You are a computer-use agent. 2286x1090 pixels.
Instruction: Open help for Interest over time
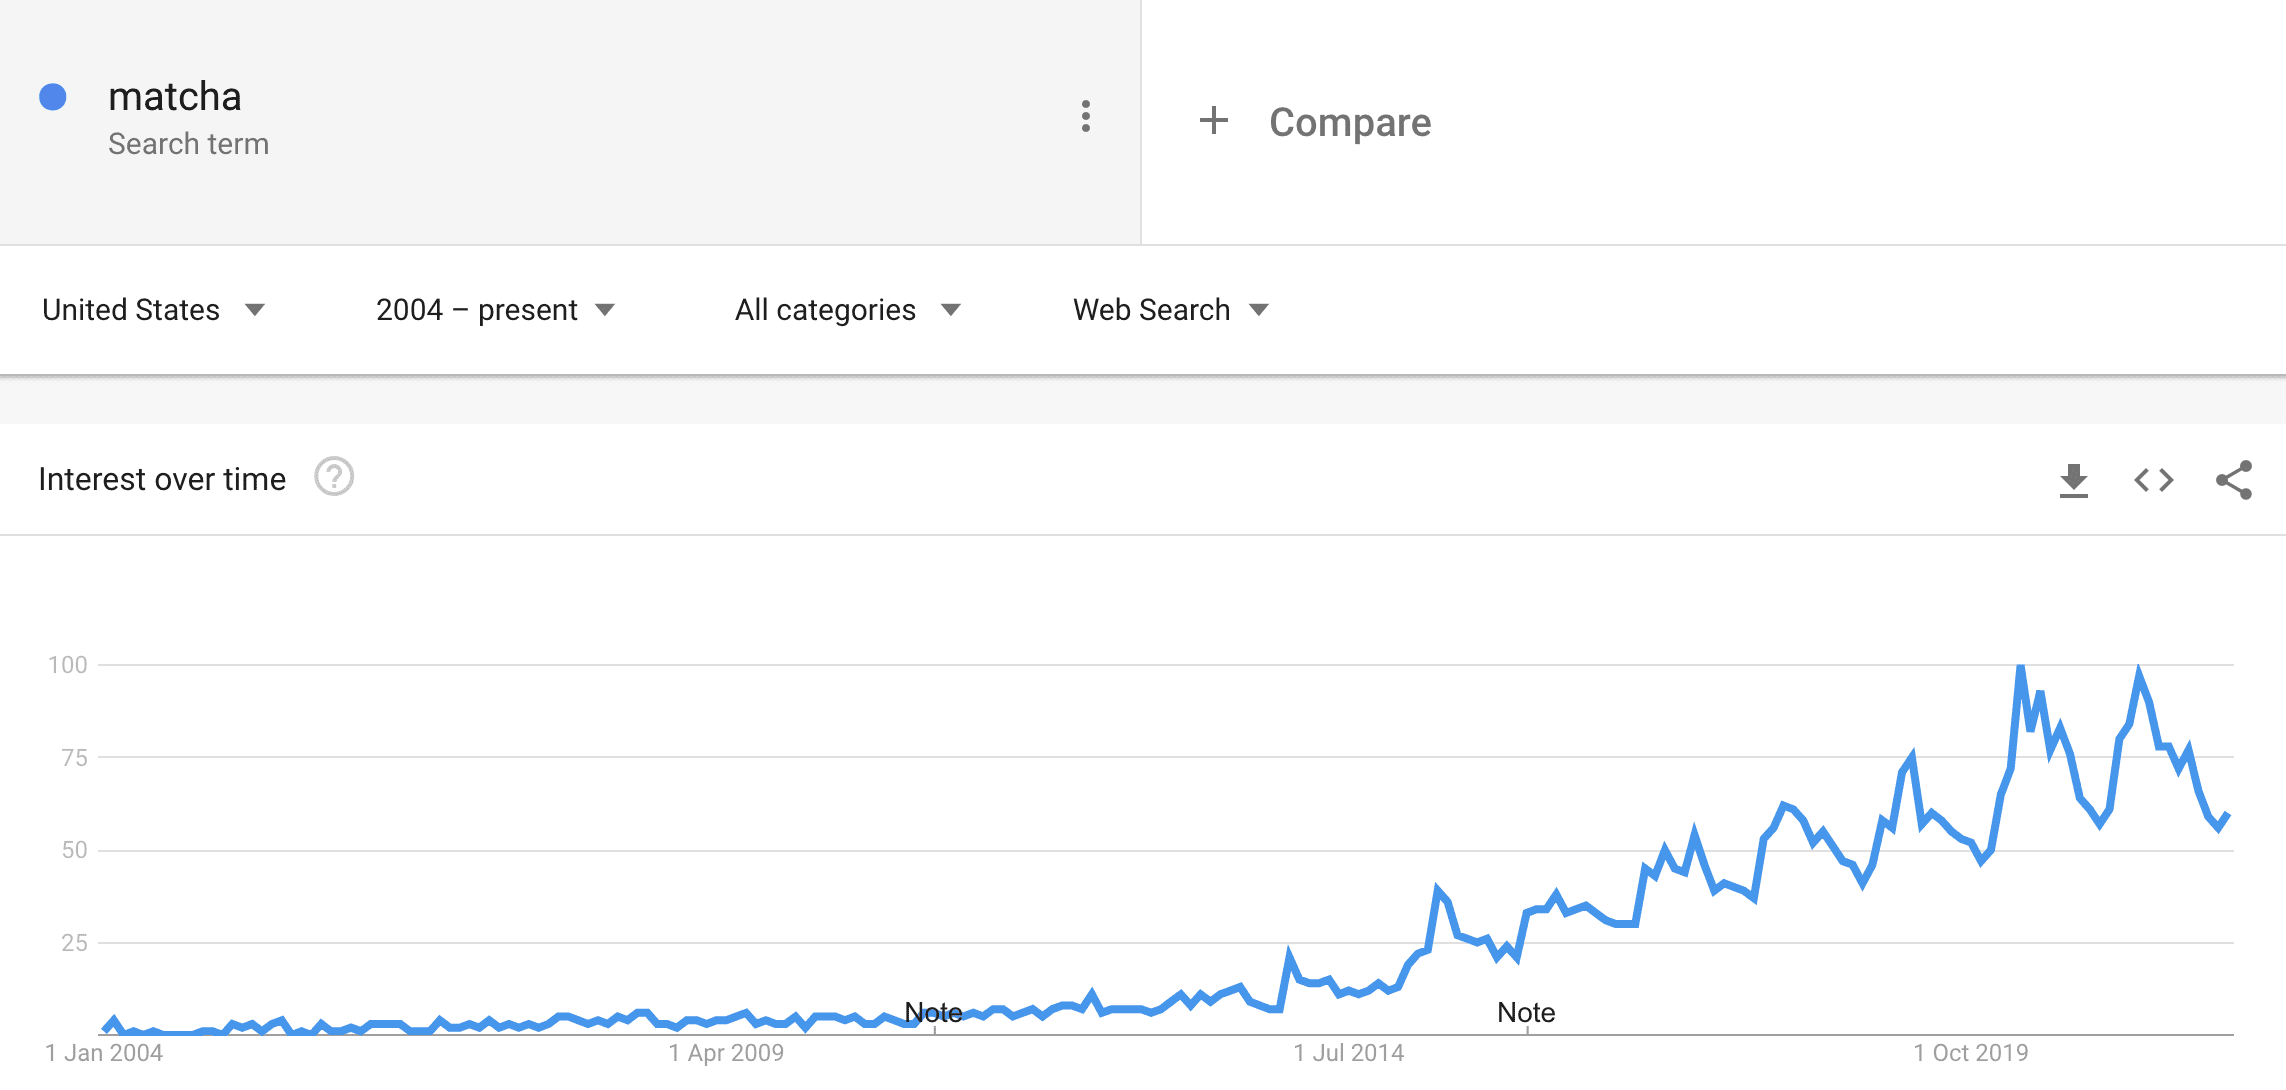point(334,477)
